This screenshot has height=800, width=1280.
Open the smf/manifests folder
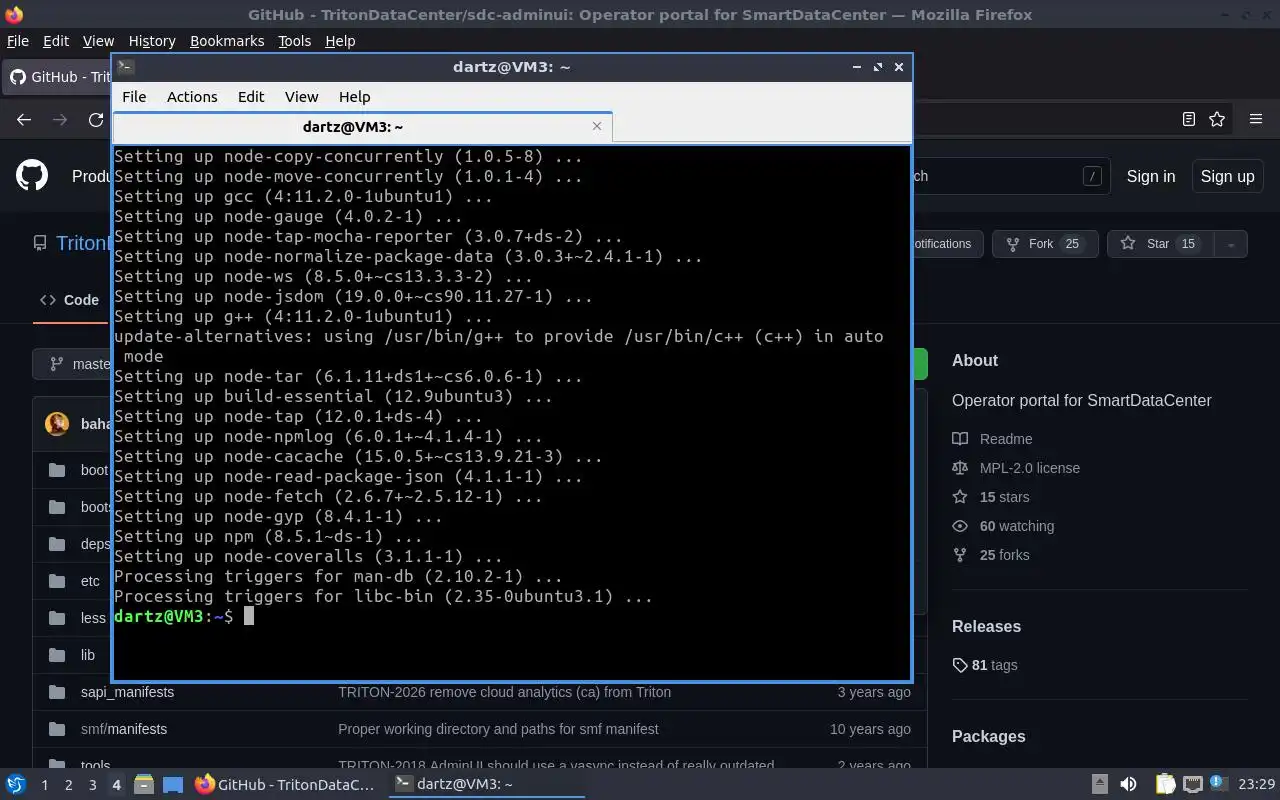tap(124, 729)
